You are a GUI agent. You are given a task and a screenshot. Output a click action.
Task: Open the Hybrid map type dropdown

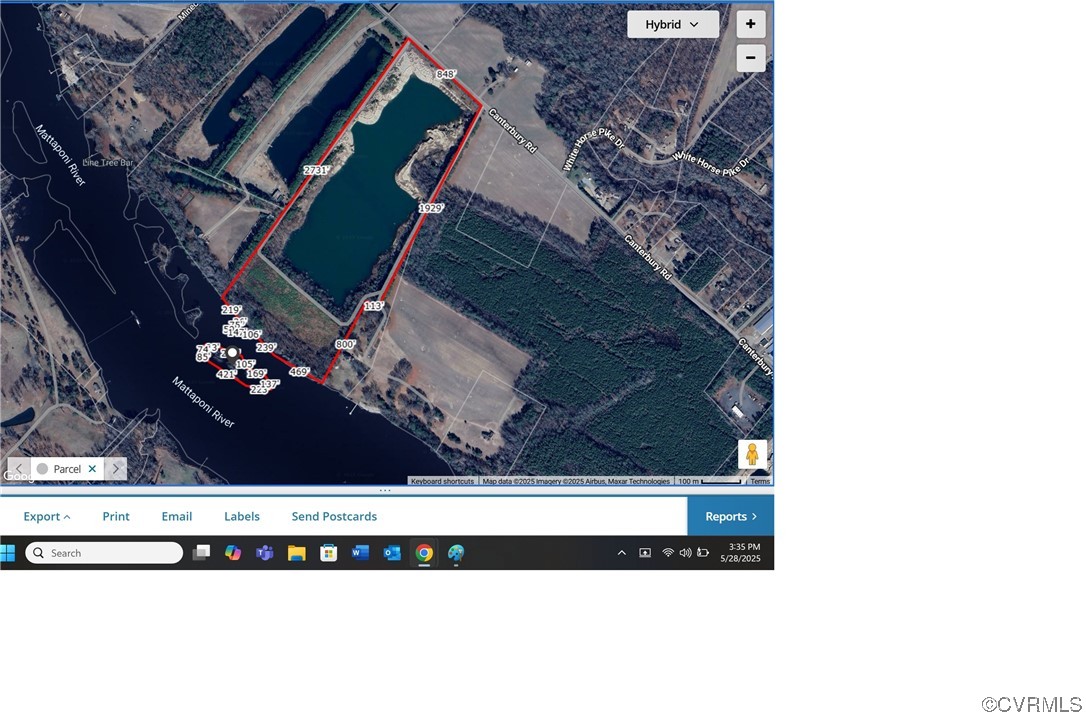[x=672, y=25]
